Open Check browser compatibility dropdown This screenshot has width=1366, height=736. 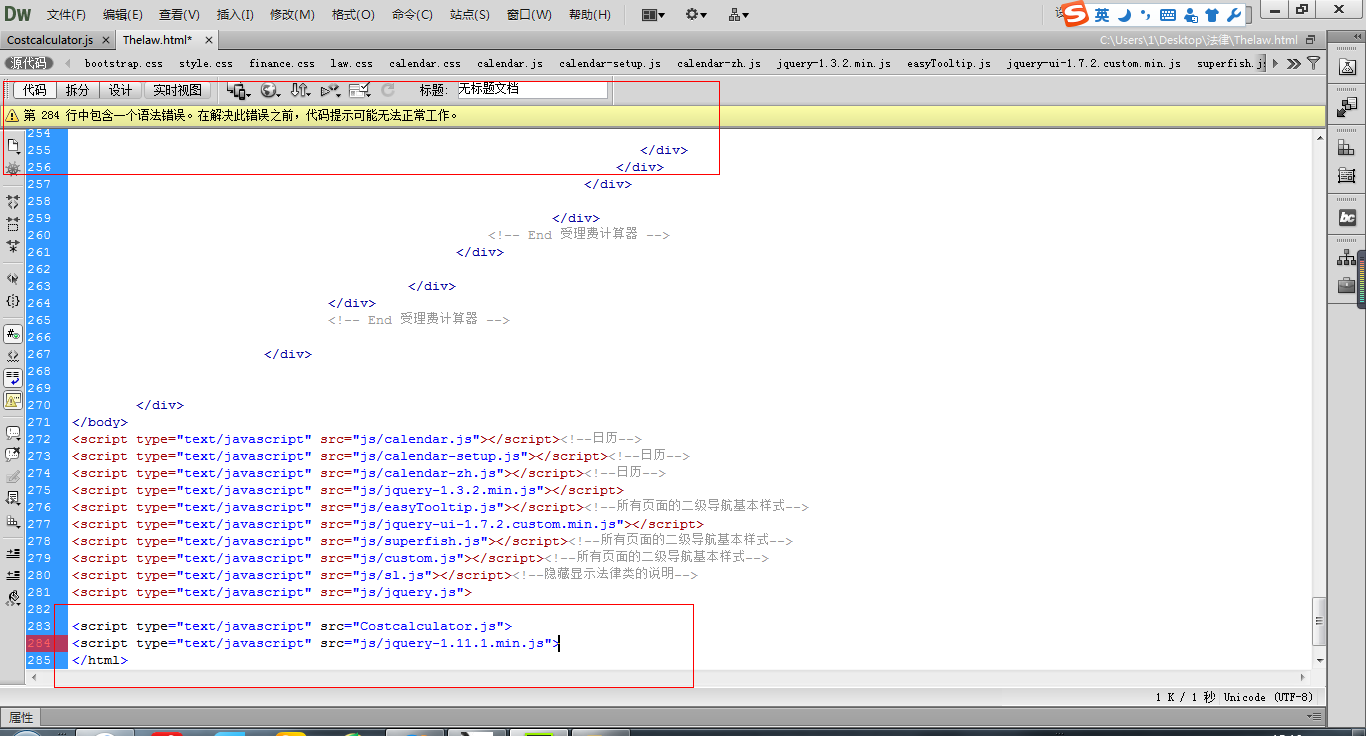pyautogui.click(x=361, y=90)
